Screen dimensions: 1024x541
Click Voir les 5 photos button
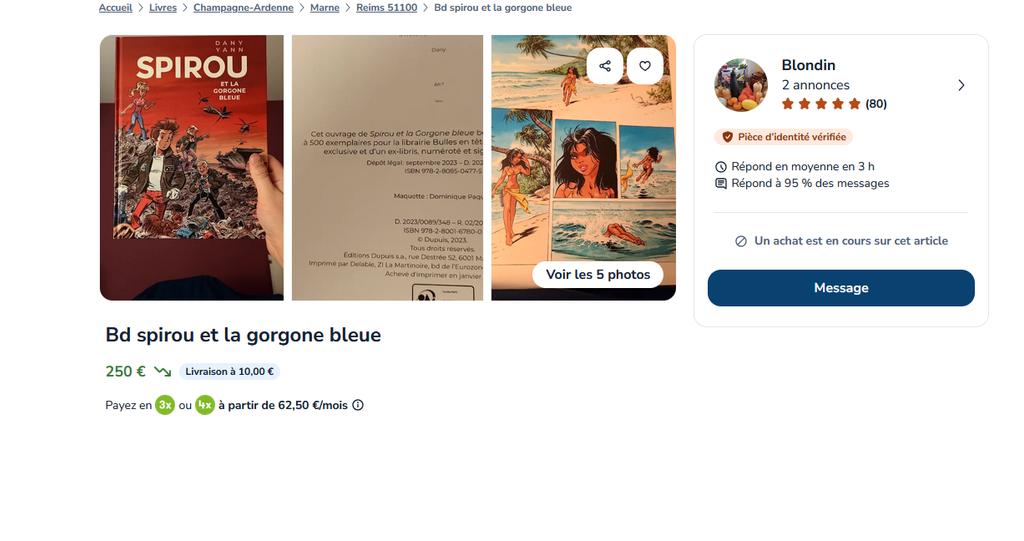tap(598, 274)
